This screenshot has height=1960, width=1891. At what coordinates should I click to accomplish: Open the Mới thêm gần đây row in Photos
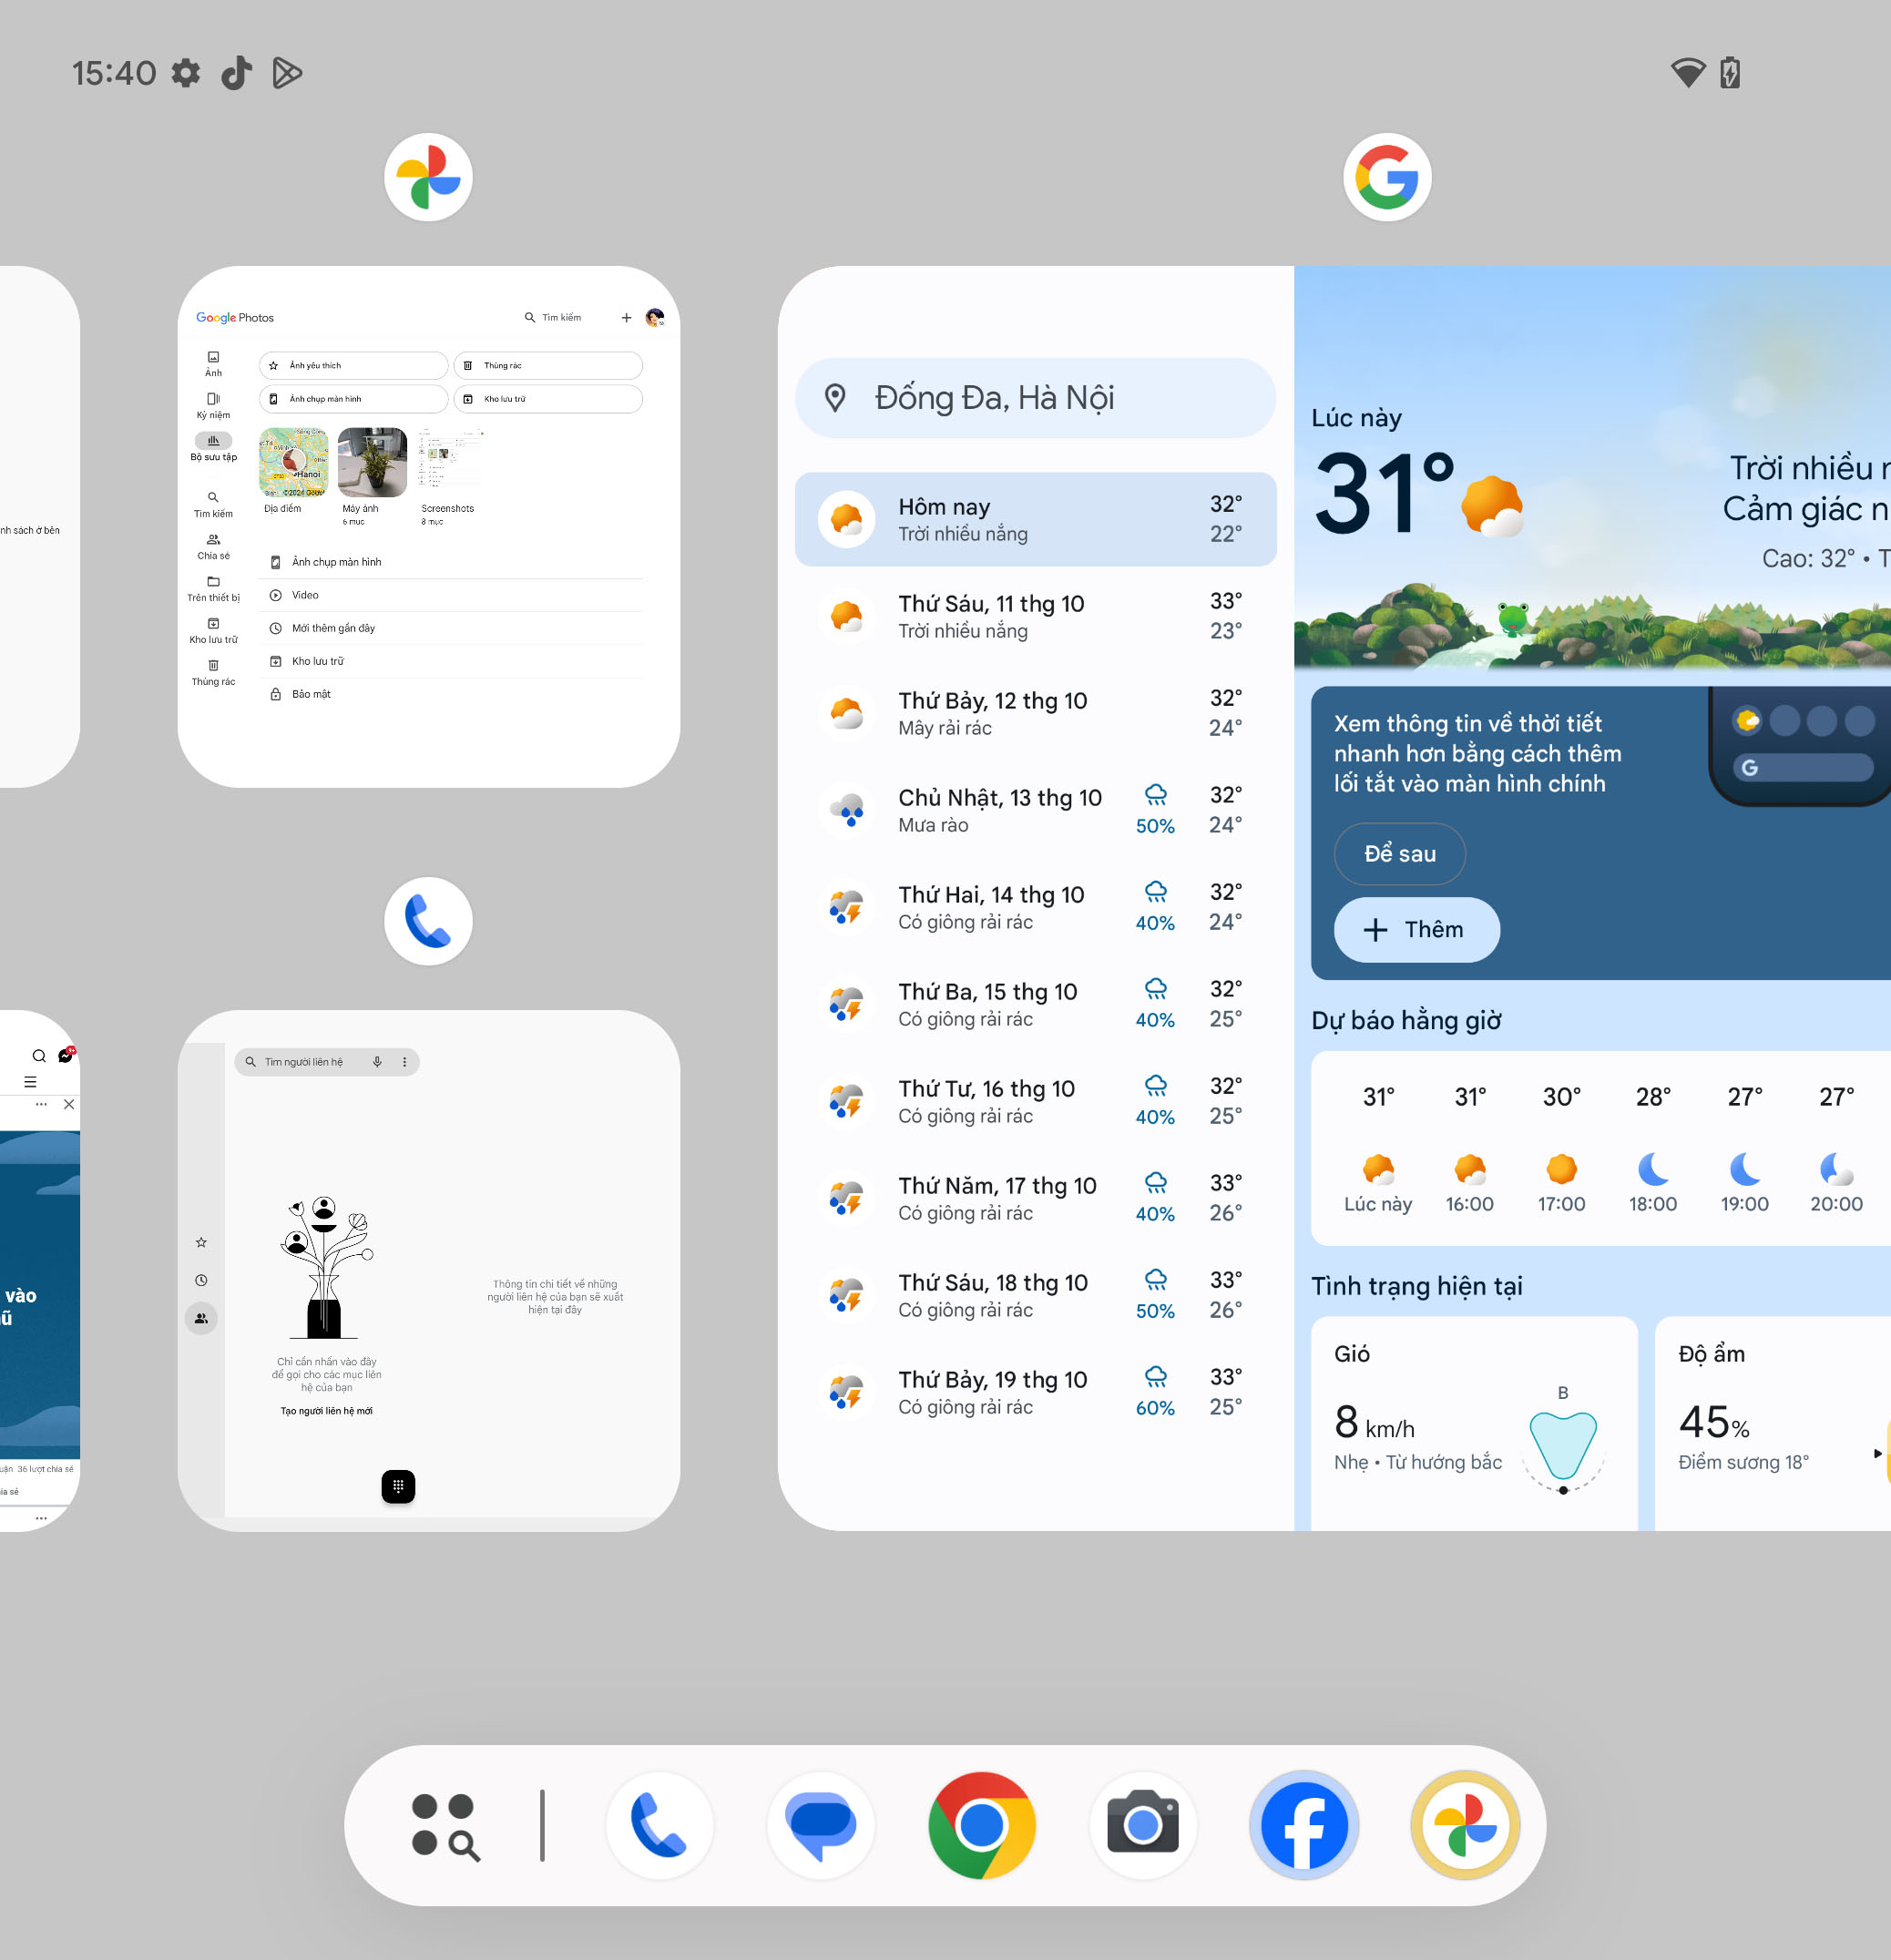[450, 628]
